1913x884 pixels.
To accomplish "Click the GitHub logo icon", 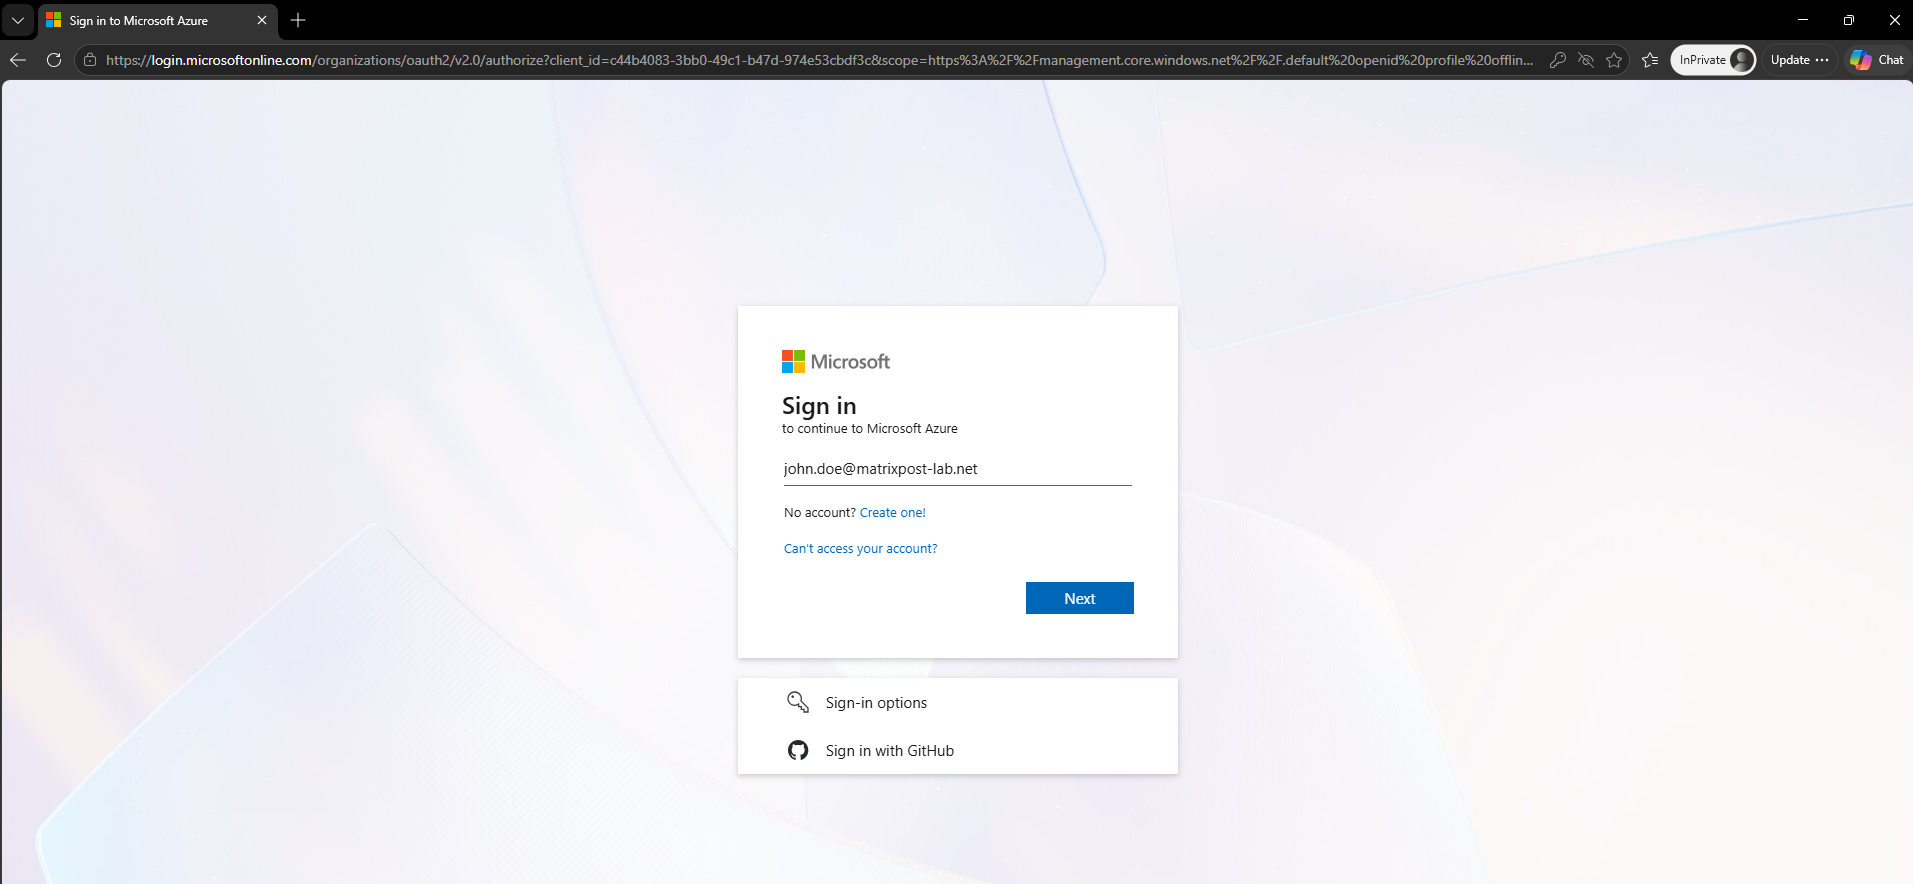I will tap(798, 750).
